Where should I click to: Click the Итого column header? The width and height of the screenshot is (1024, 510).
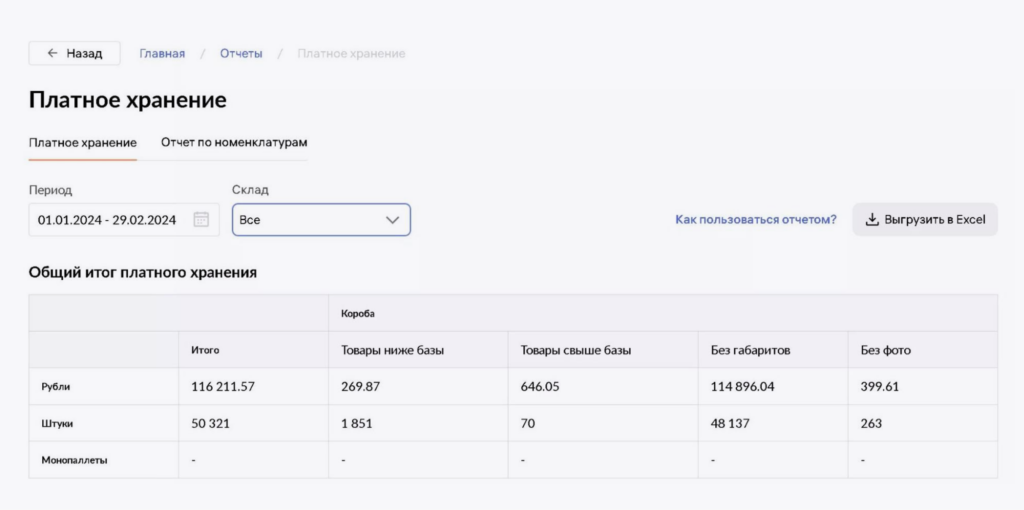click(x=205, y=350)
